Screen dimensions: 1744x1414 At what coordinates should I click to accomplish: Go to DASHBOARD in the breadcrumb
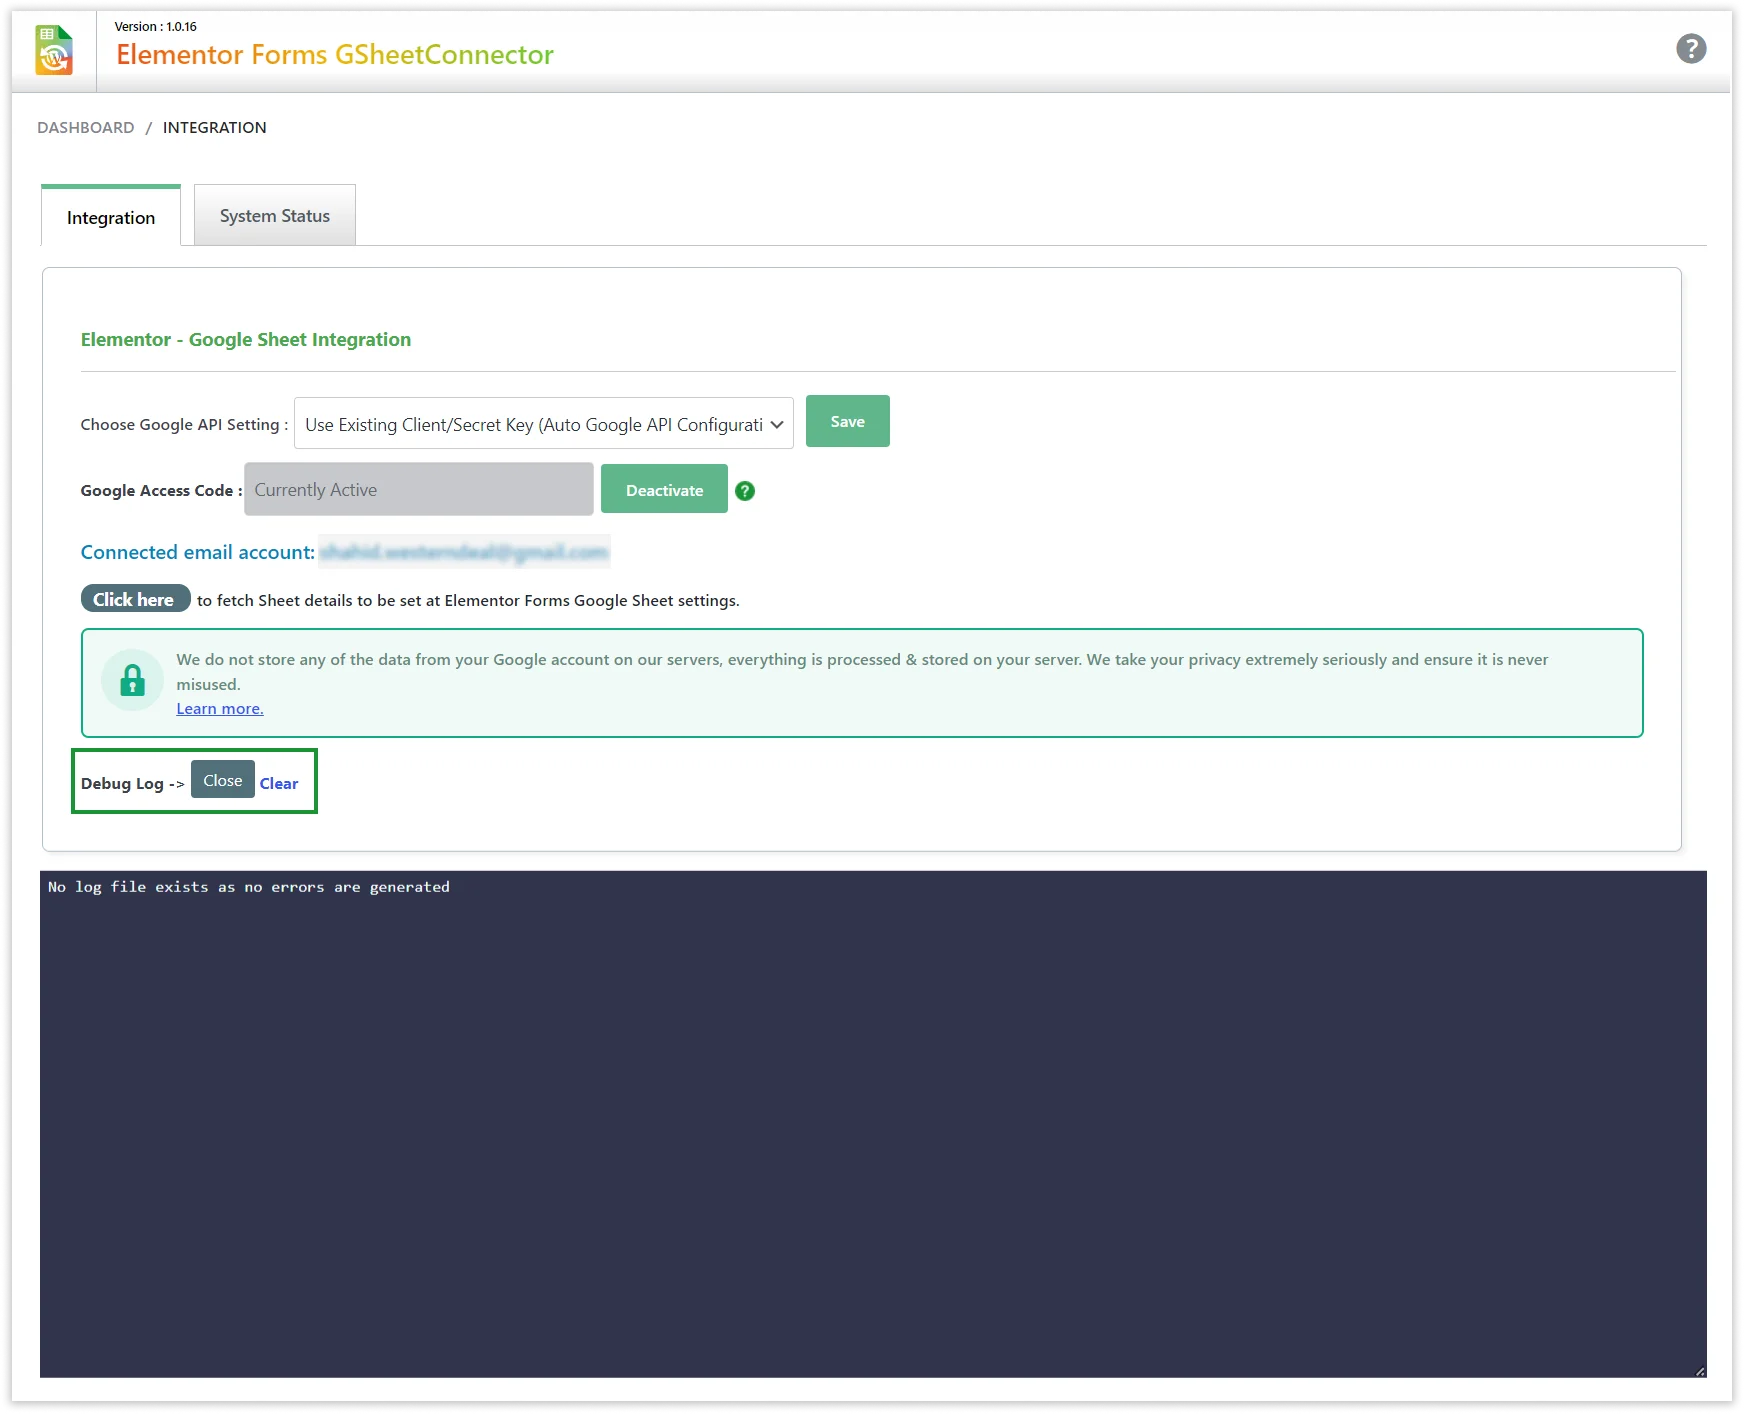(x=86, y=128)
